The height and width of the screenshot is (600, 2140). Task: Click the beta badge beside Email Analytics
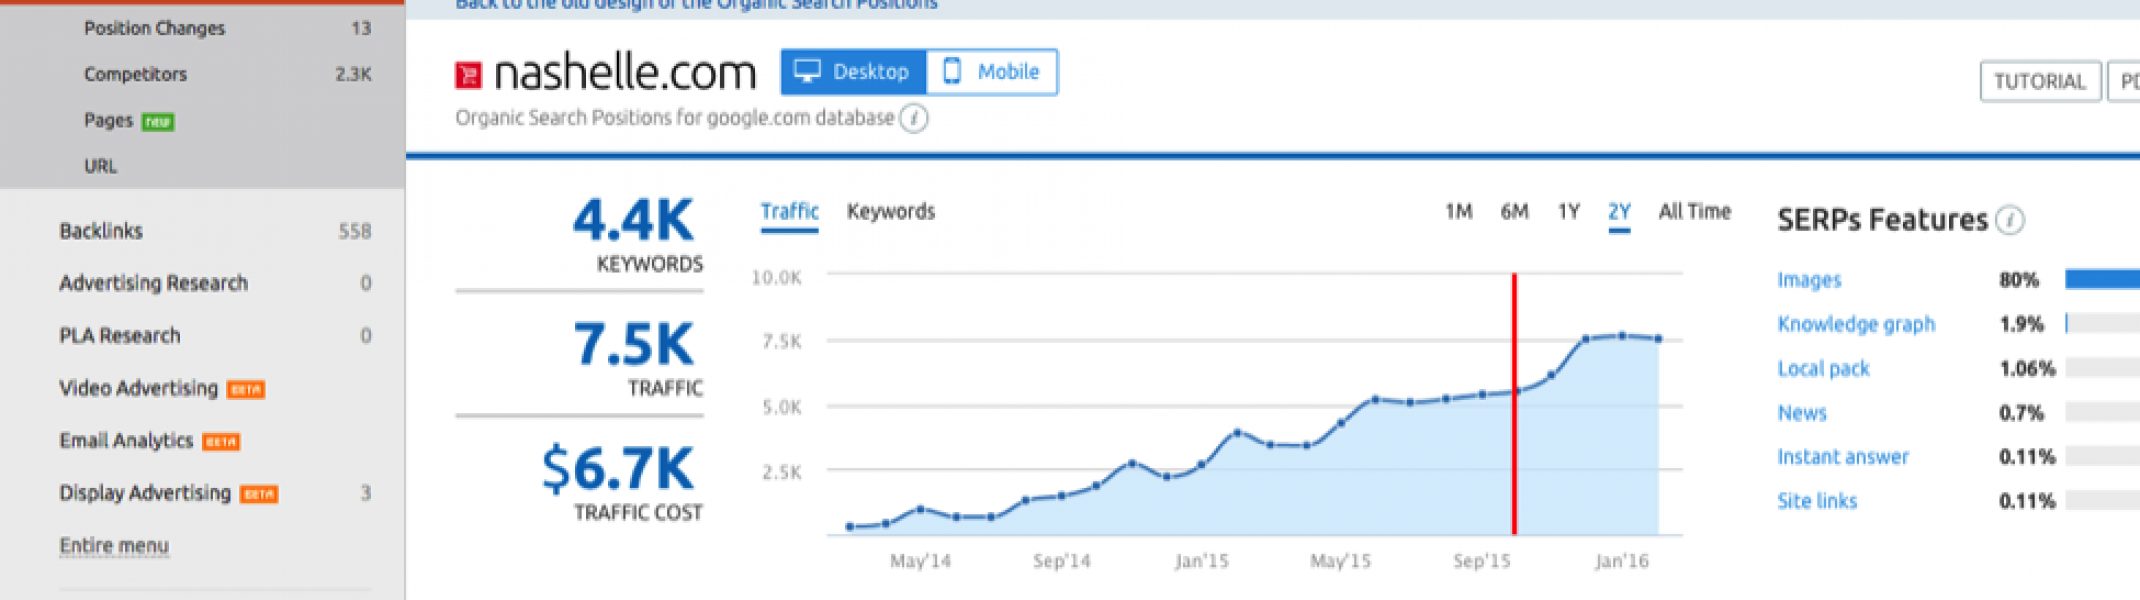pyautogui.click(x=221, y=442)
